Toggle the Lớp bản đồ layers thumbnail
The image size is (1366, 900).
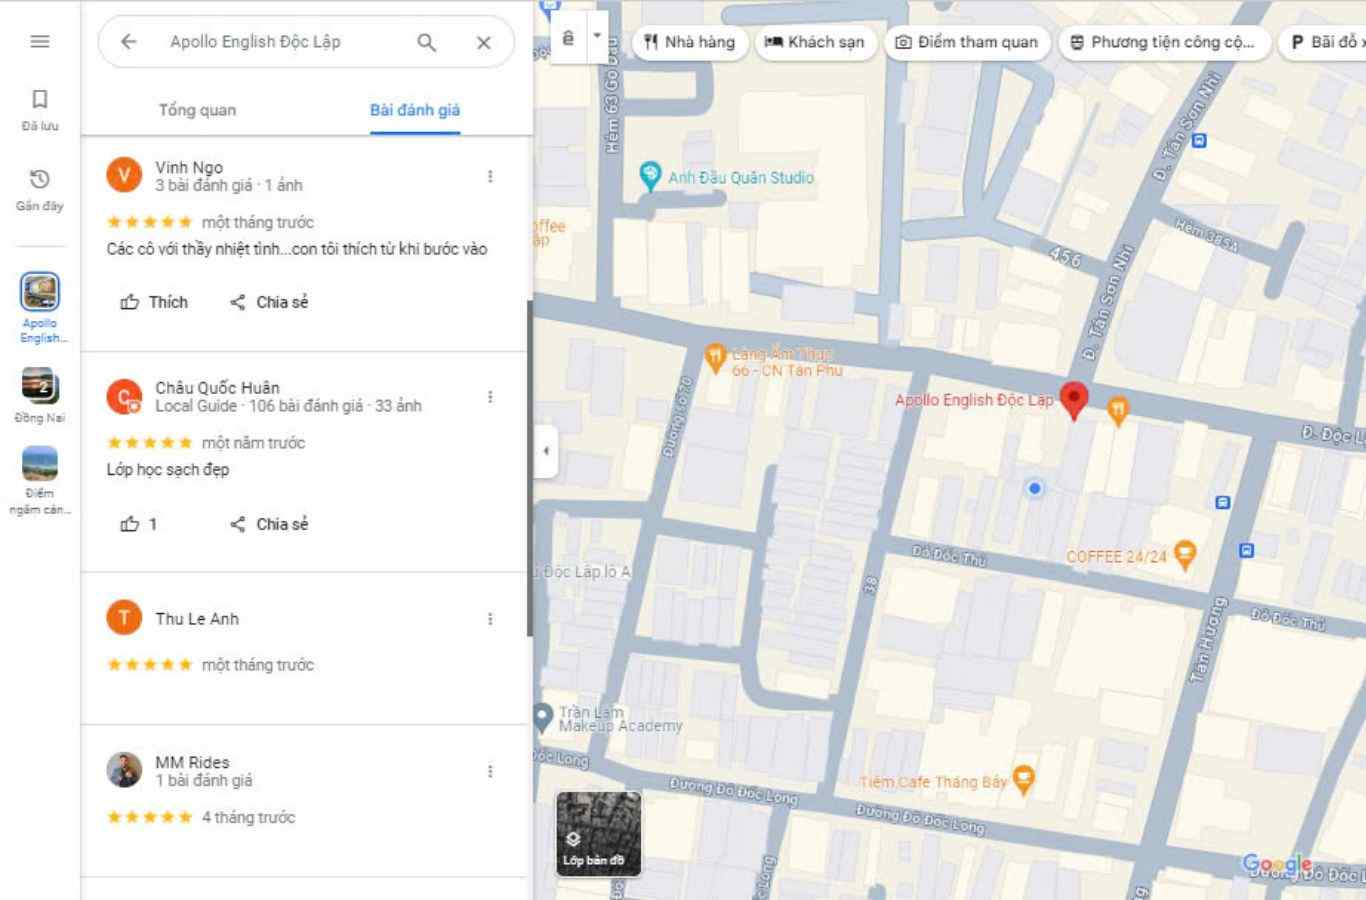pyautogui.click(x=598, y=833)
